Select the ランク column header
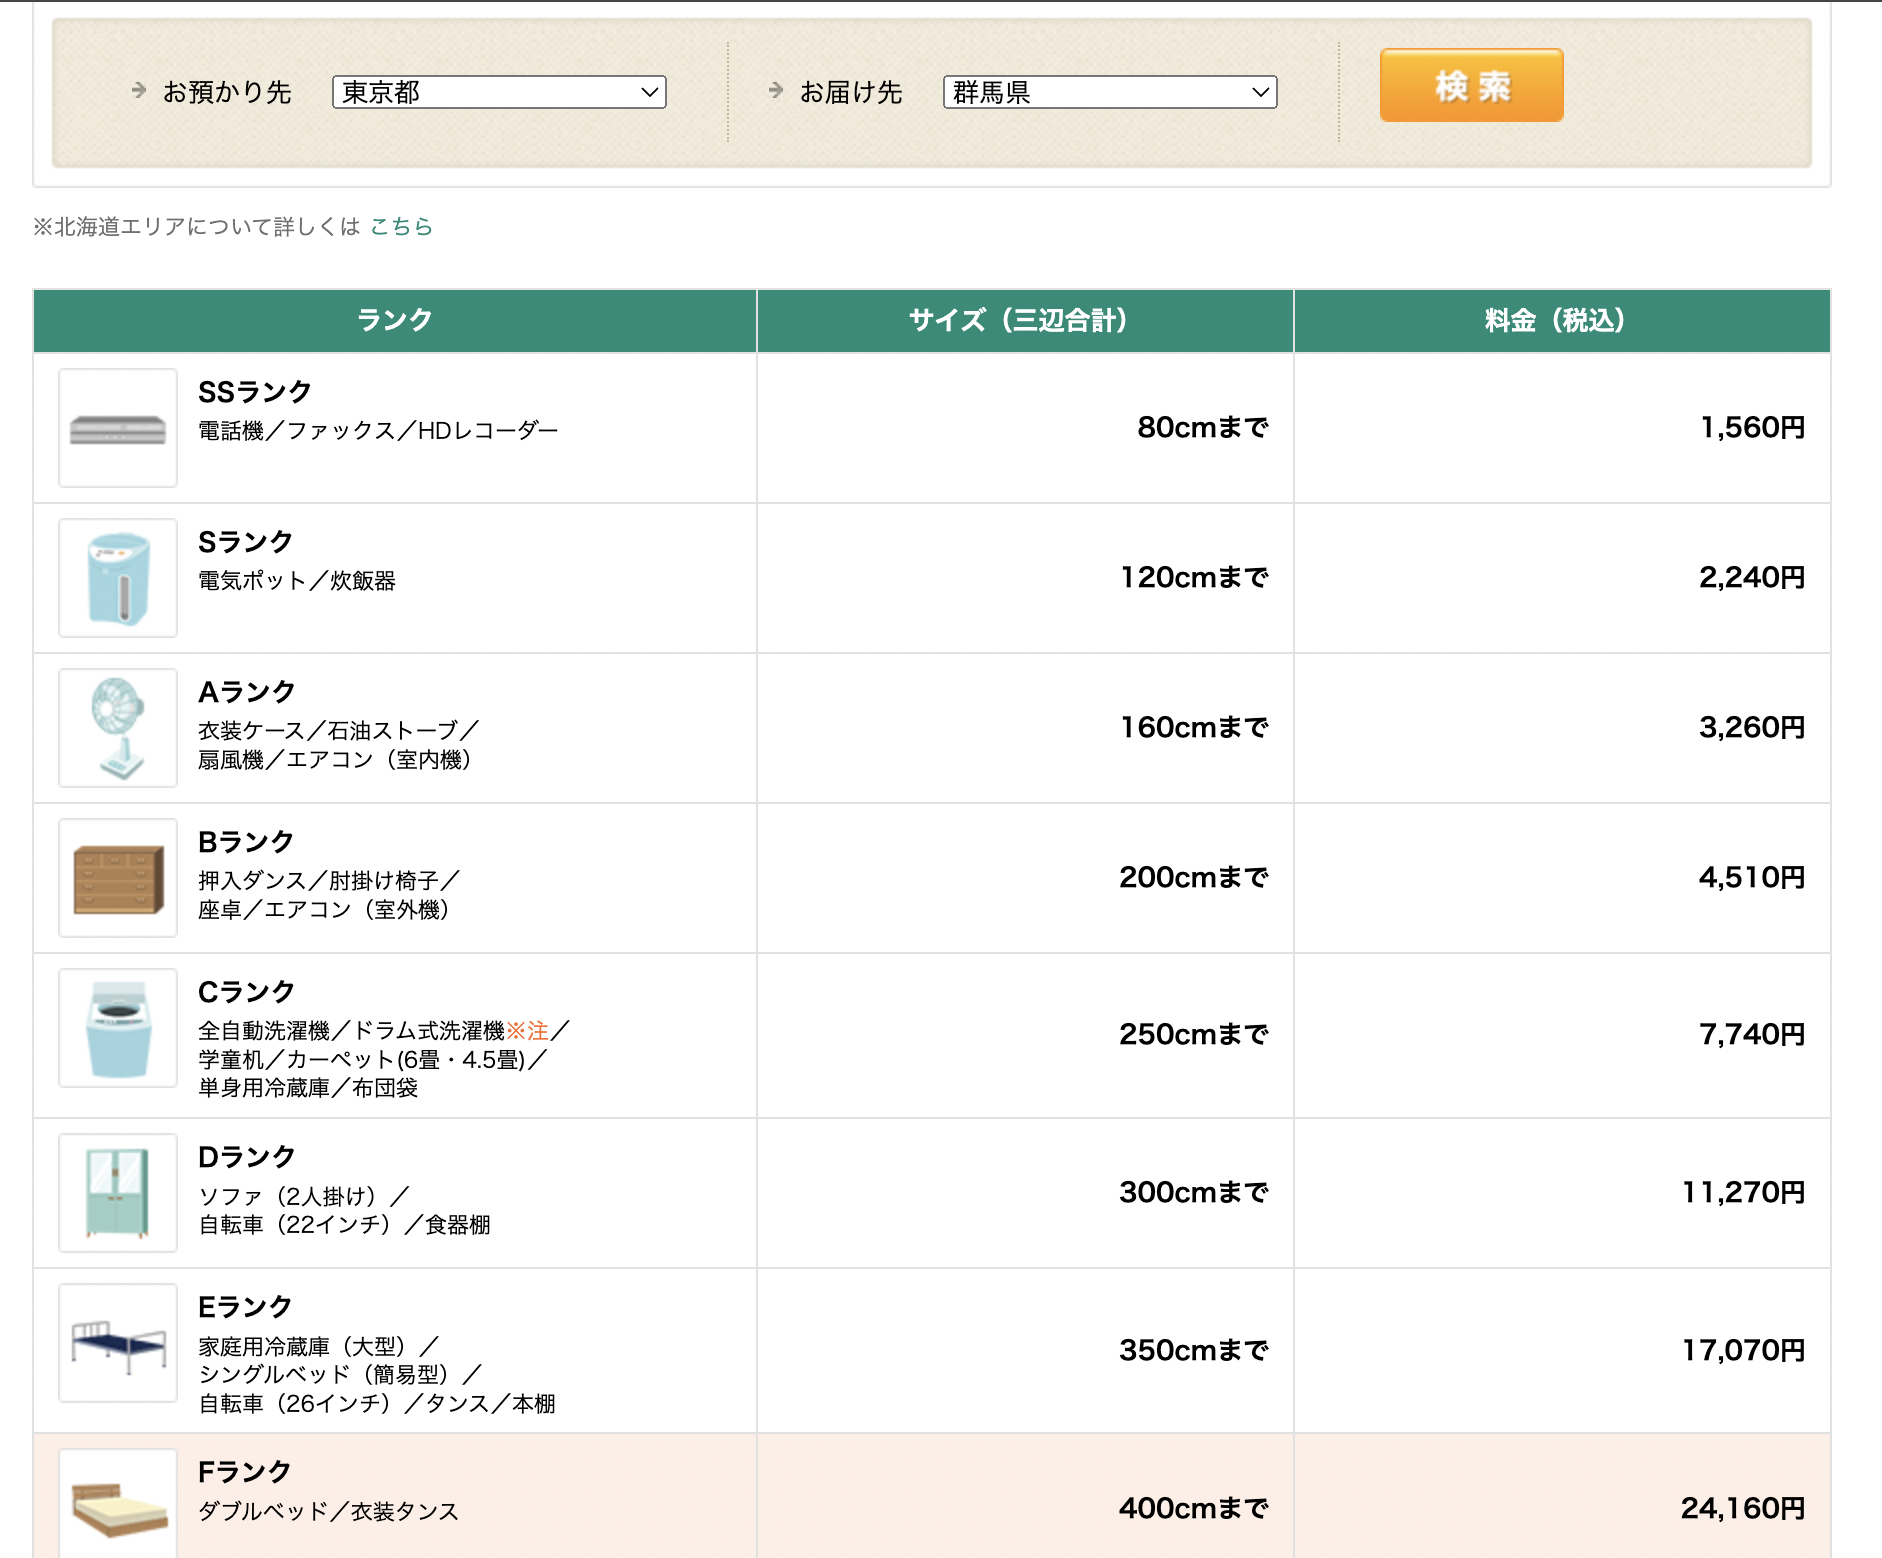Viewport: 1882px width, 1558px height. click(394, 320)
